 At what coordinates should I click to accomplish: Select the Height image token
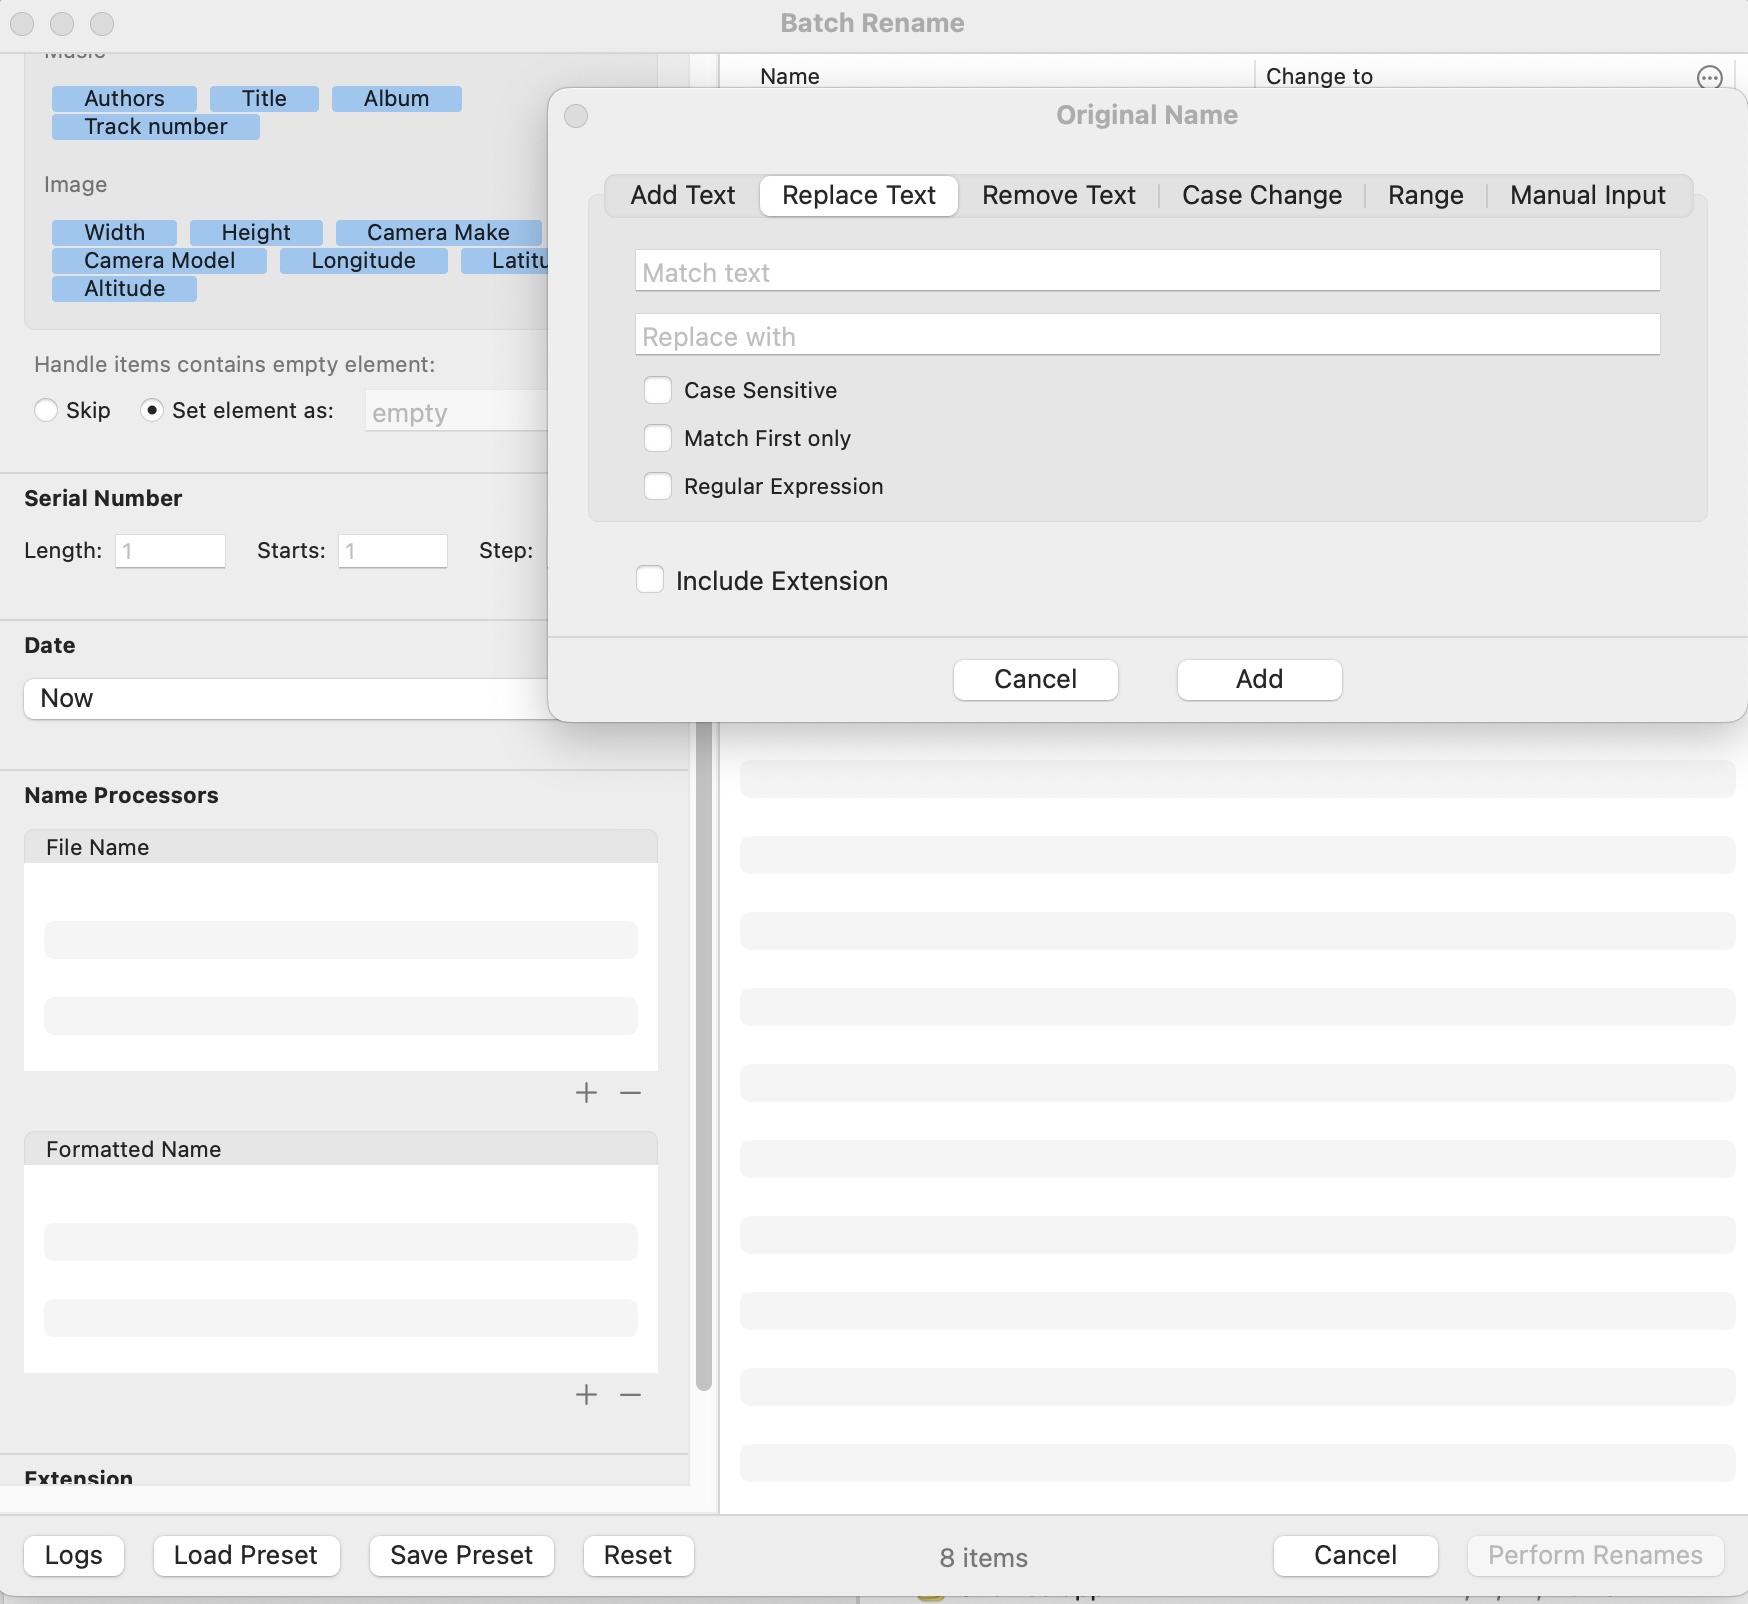point(256,232)
